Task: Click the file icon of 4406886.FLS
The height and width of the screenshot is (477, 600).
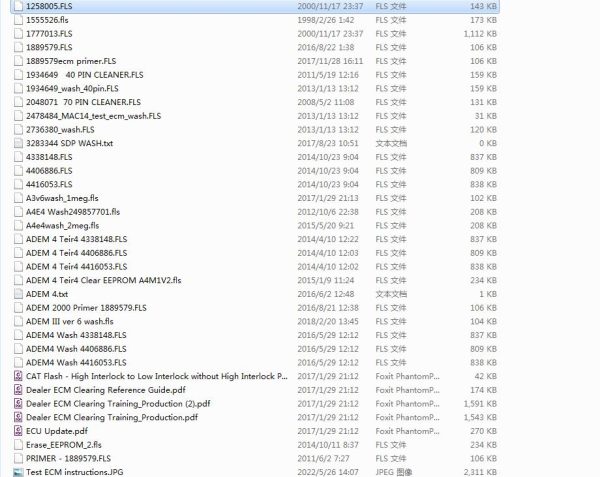Action: click(x=18, y=171)
